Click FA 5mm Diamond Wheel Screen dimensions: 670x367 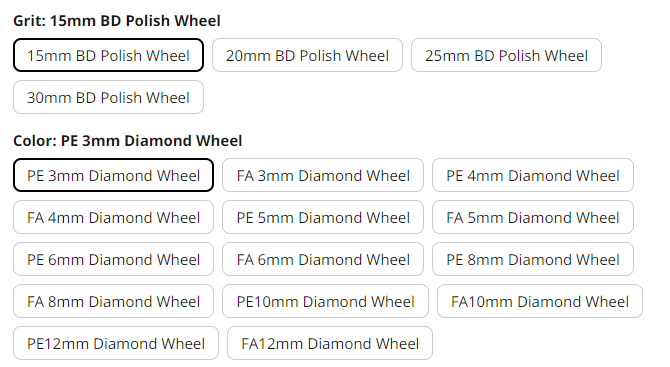(x=533, y=217)
